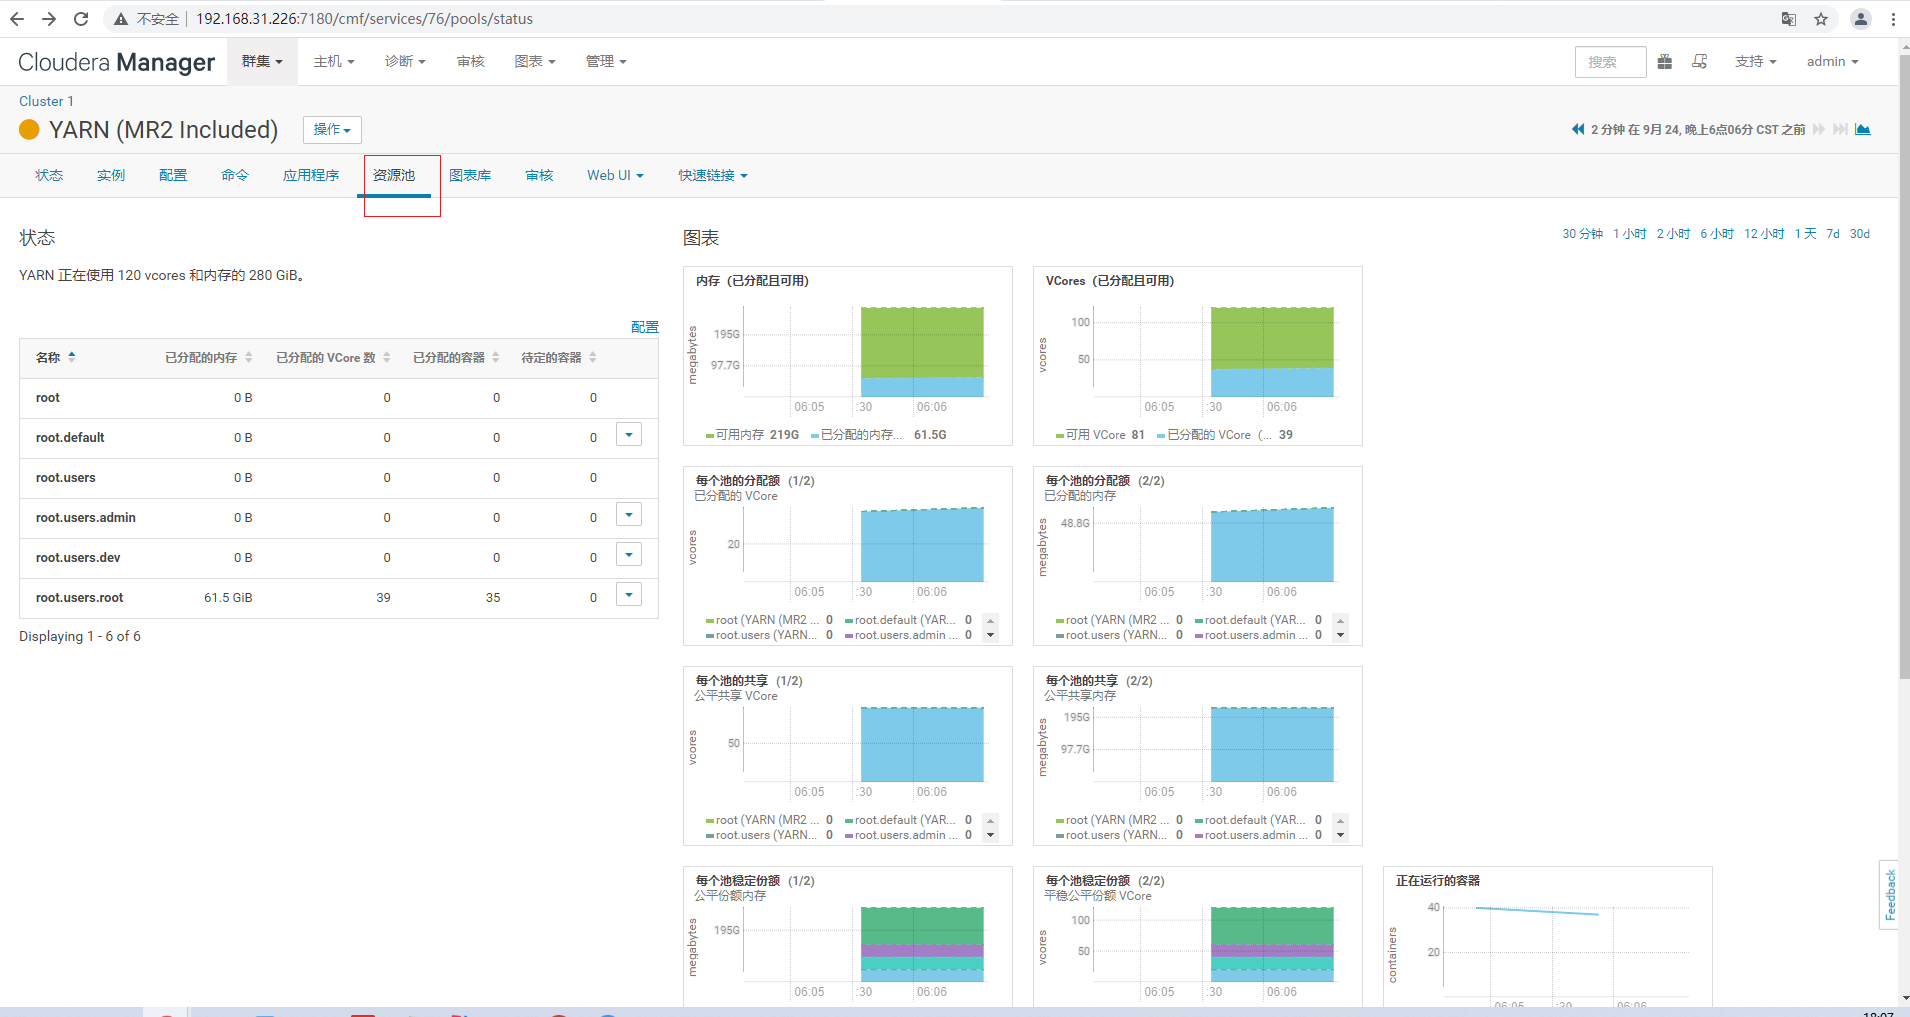Expand the 操作 actions dropdown

pyautogui.click(x=332, y=130)
